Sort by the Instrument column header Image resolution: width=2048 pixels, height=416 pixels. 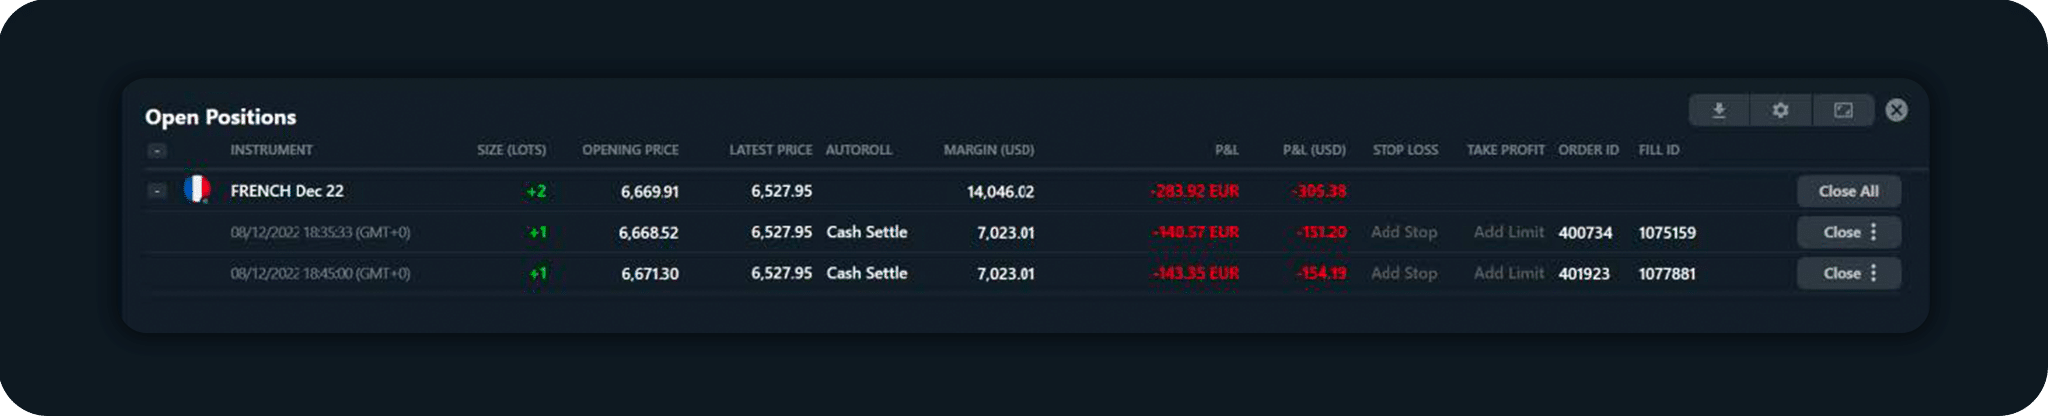(271, 150)
